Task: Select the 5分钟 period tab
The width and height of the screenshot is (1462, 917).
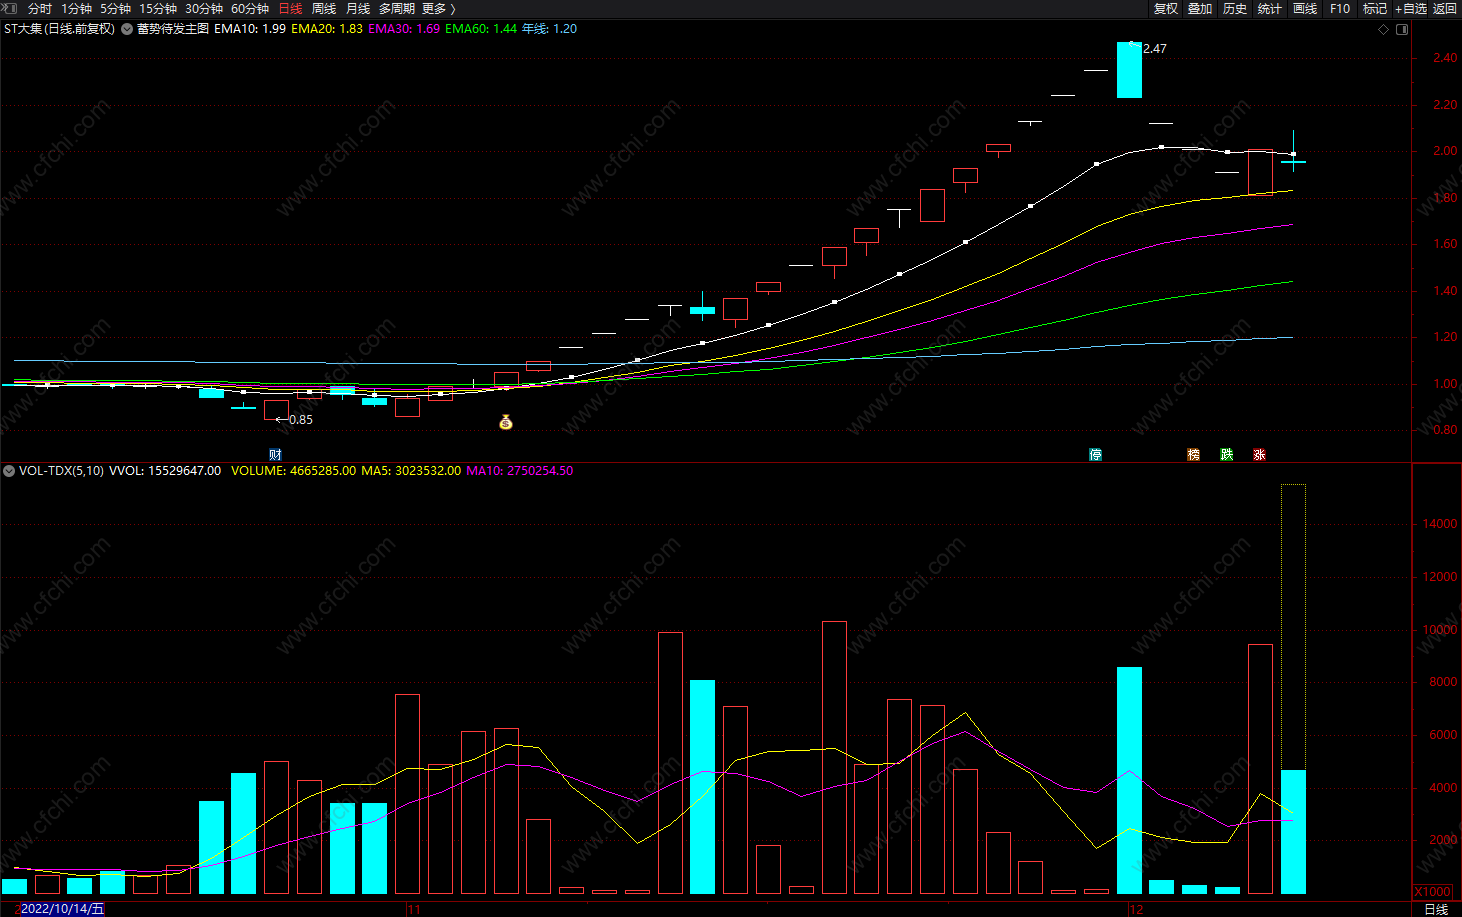Action: pos(116,9)
